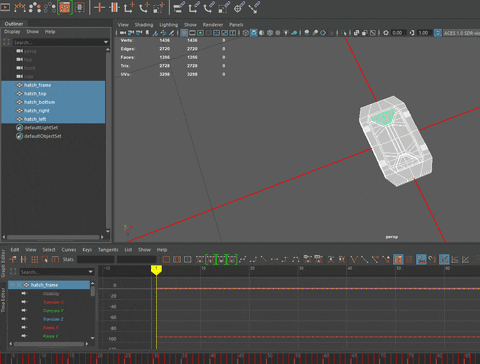Click the ghost dots icon with orange dot
This screenshot has height=364, width=480.
coord(35,7)
